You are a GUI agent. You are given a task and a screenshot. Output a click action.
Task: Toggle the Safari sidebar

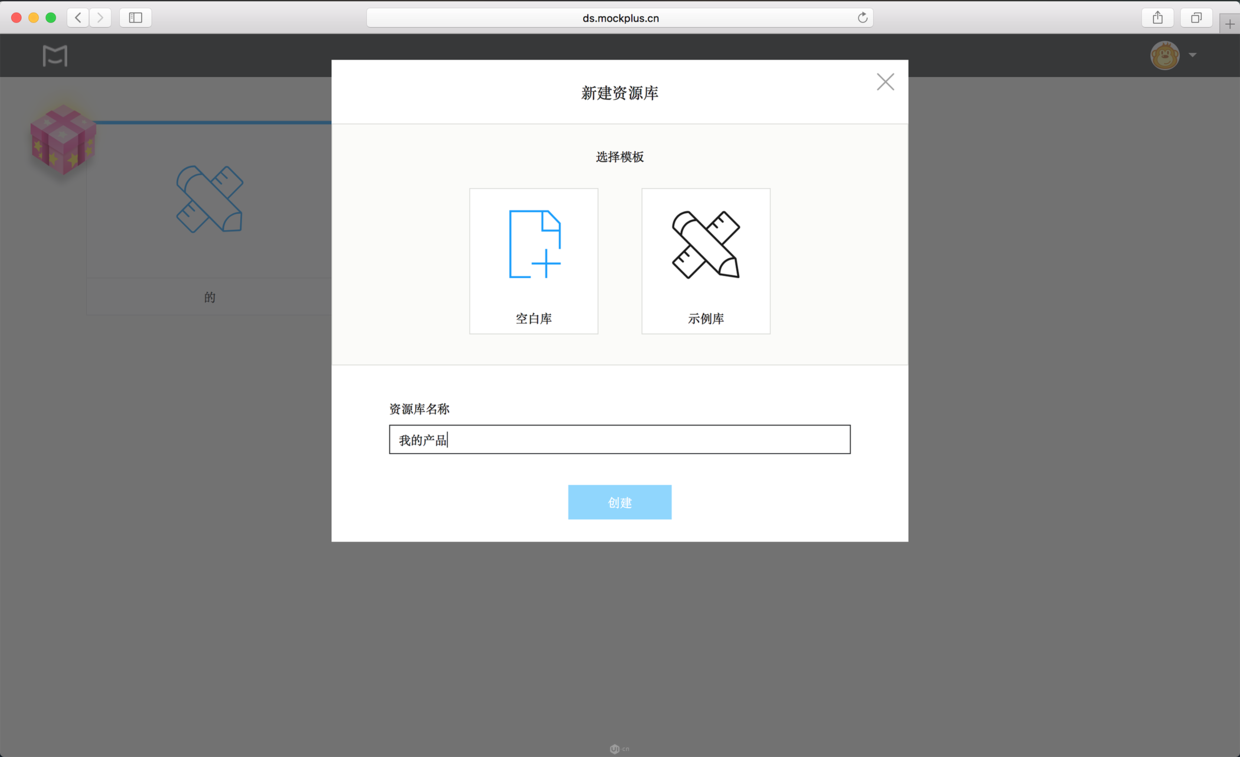click(136, 18)
